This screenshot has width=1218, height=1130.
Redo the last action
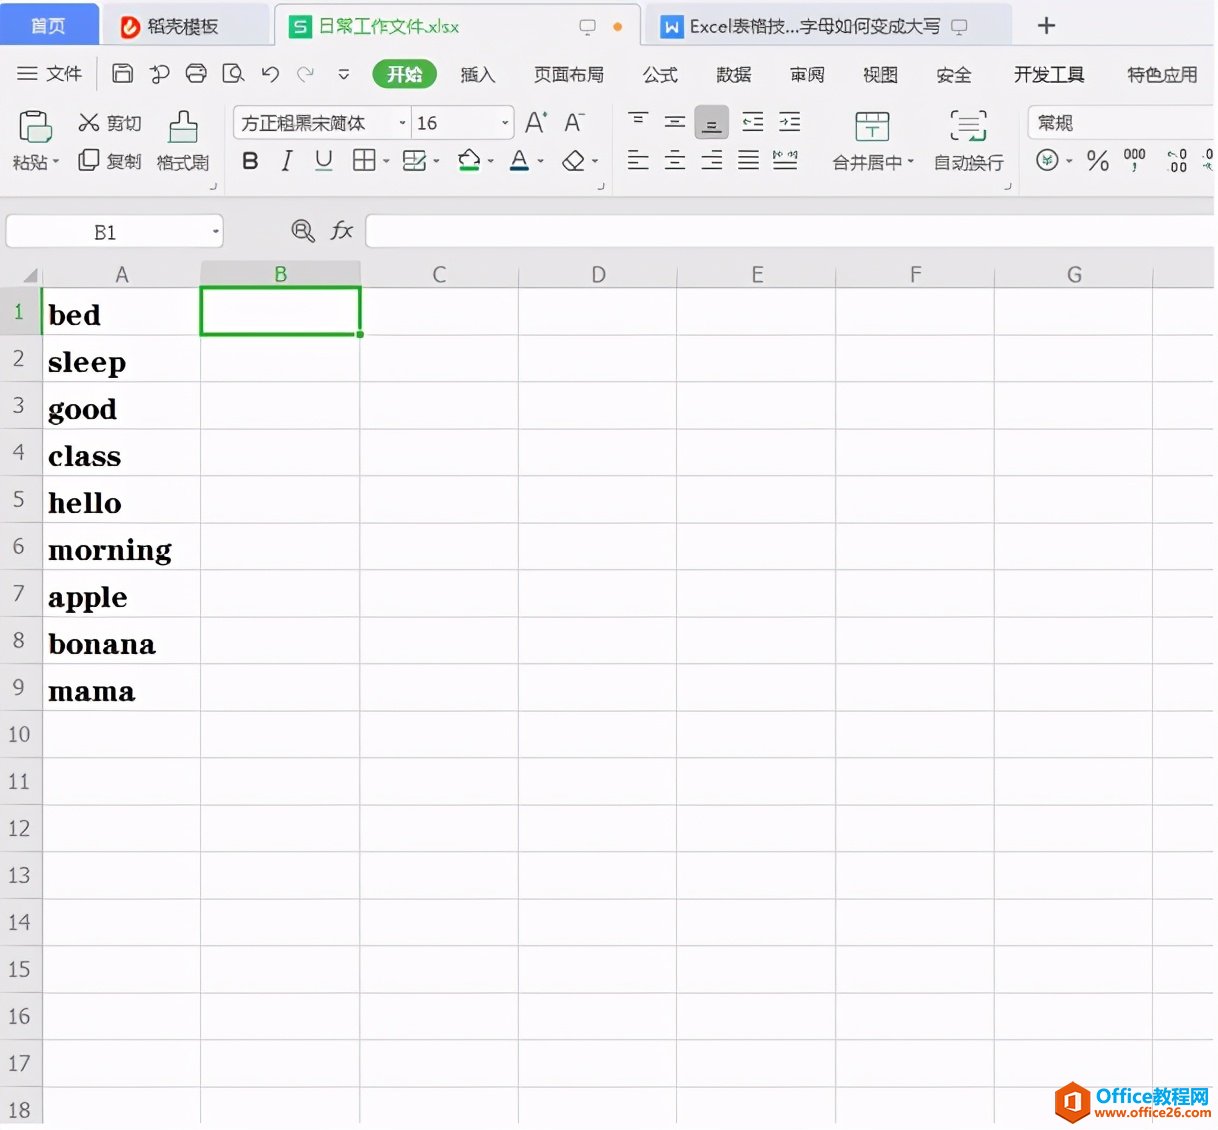click(306, 73)
